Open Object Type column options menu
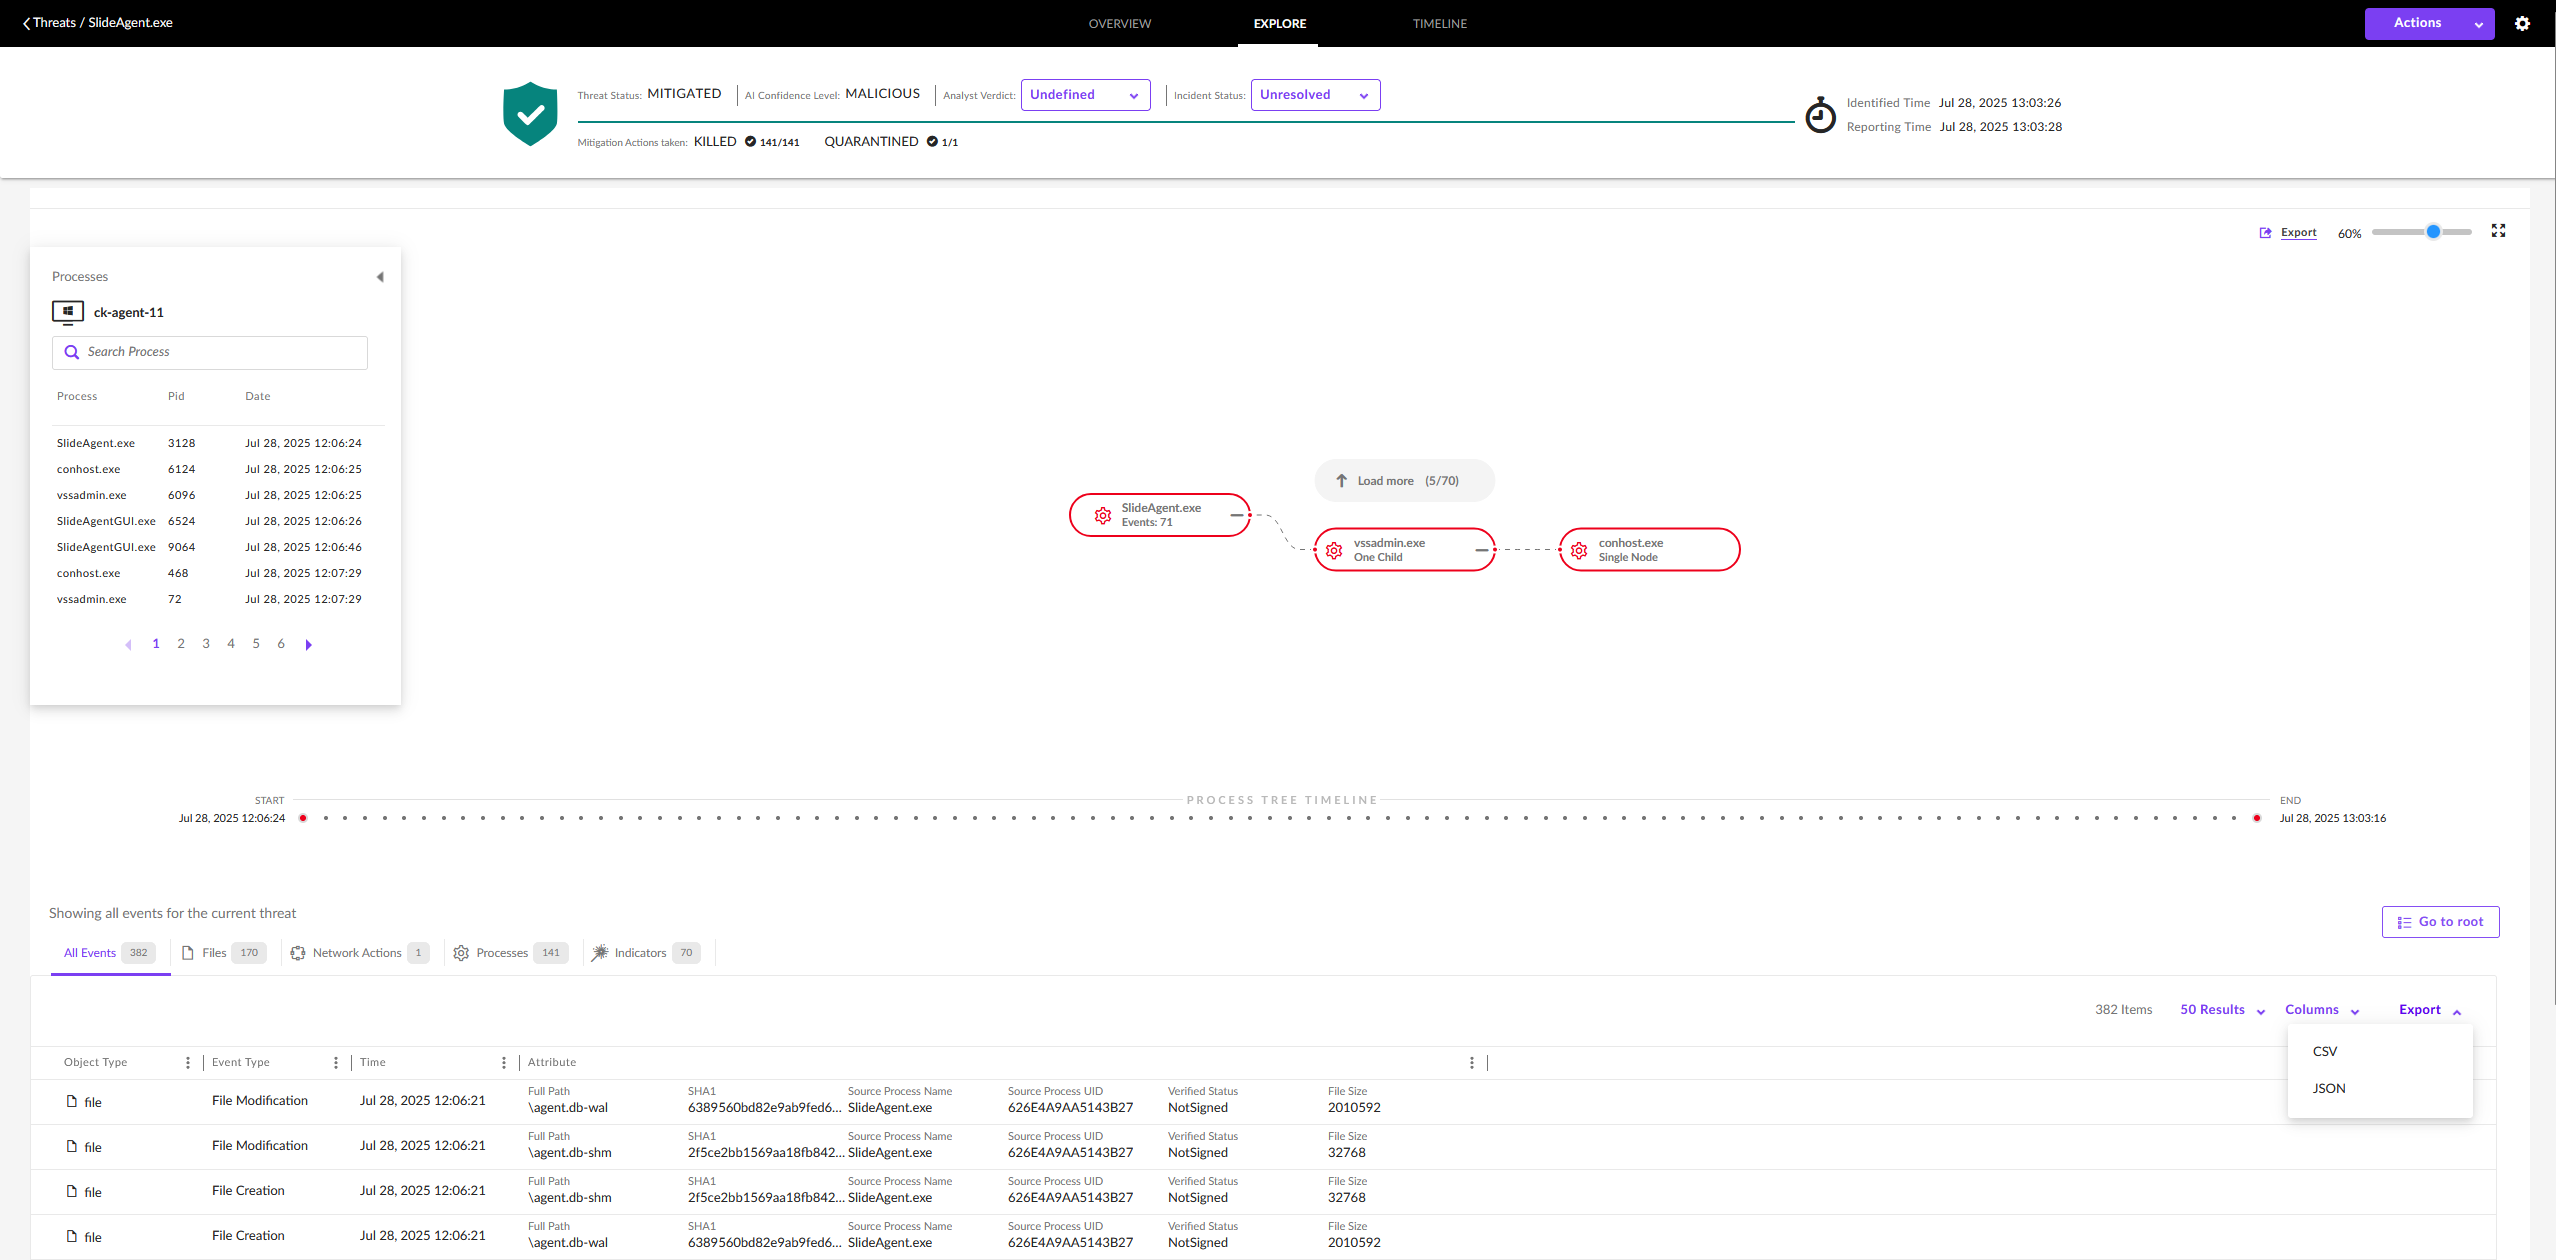This screenshot has height=1260, width=2556. [x=188, y=1062]
